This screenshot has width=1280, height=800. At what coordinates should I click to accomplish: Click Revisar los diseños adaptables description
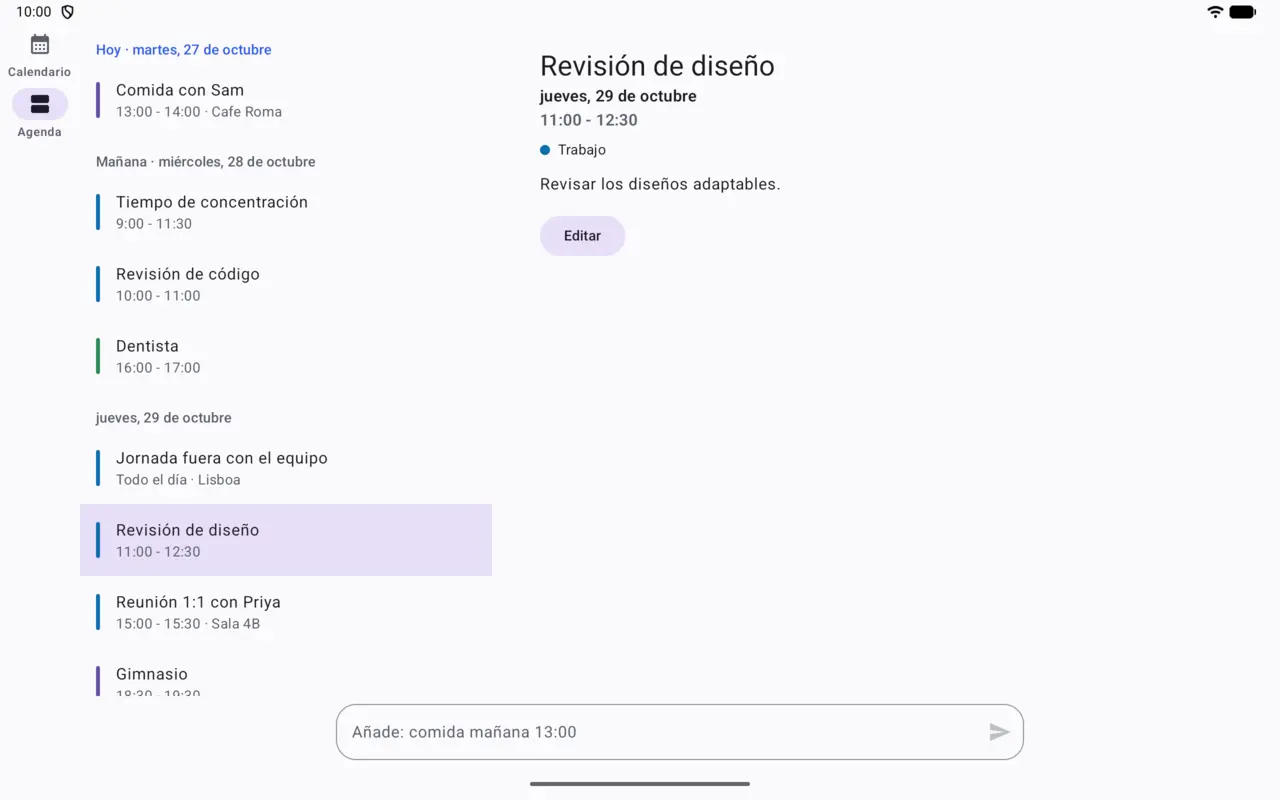point(660,184)
